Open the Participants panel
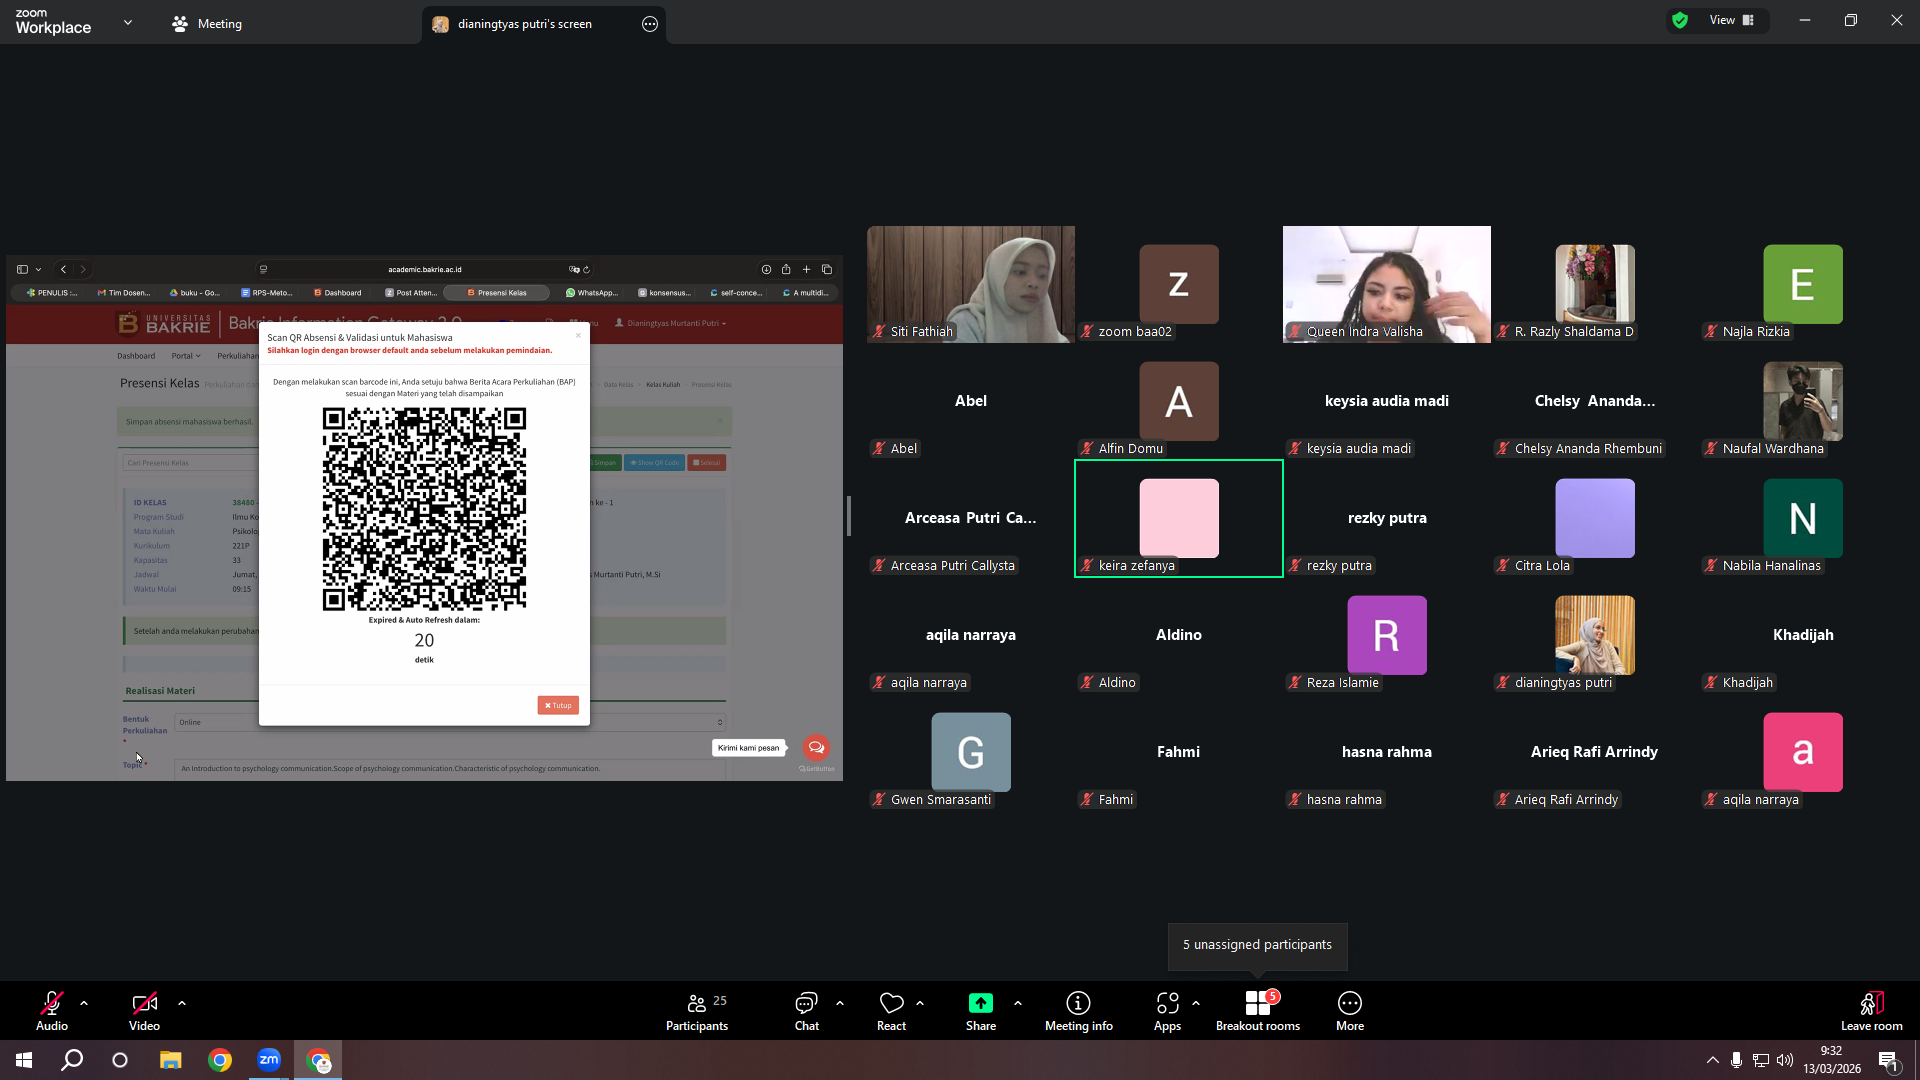This screenshot has height=1080, width=1920. pos(698,1011)
